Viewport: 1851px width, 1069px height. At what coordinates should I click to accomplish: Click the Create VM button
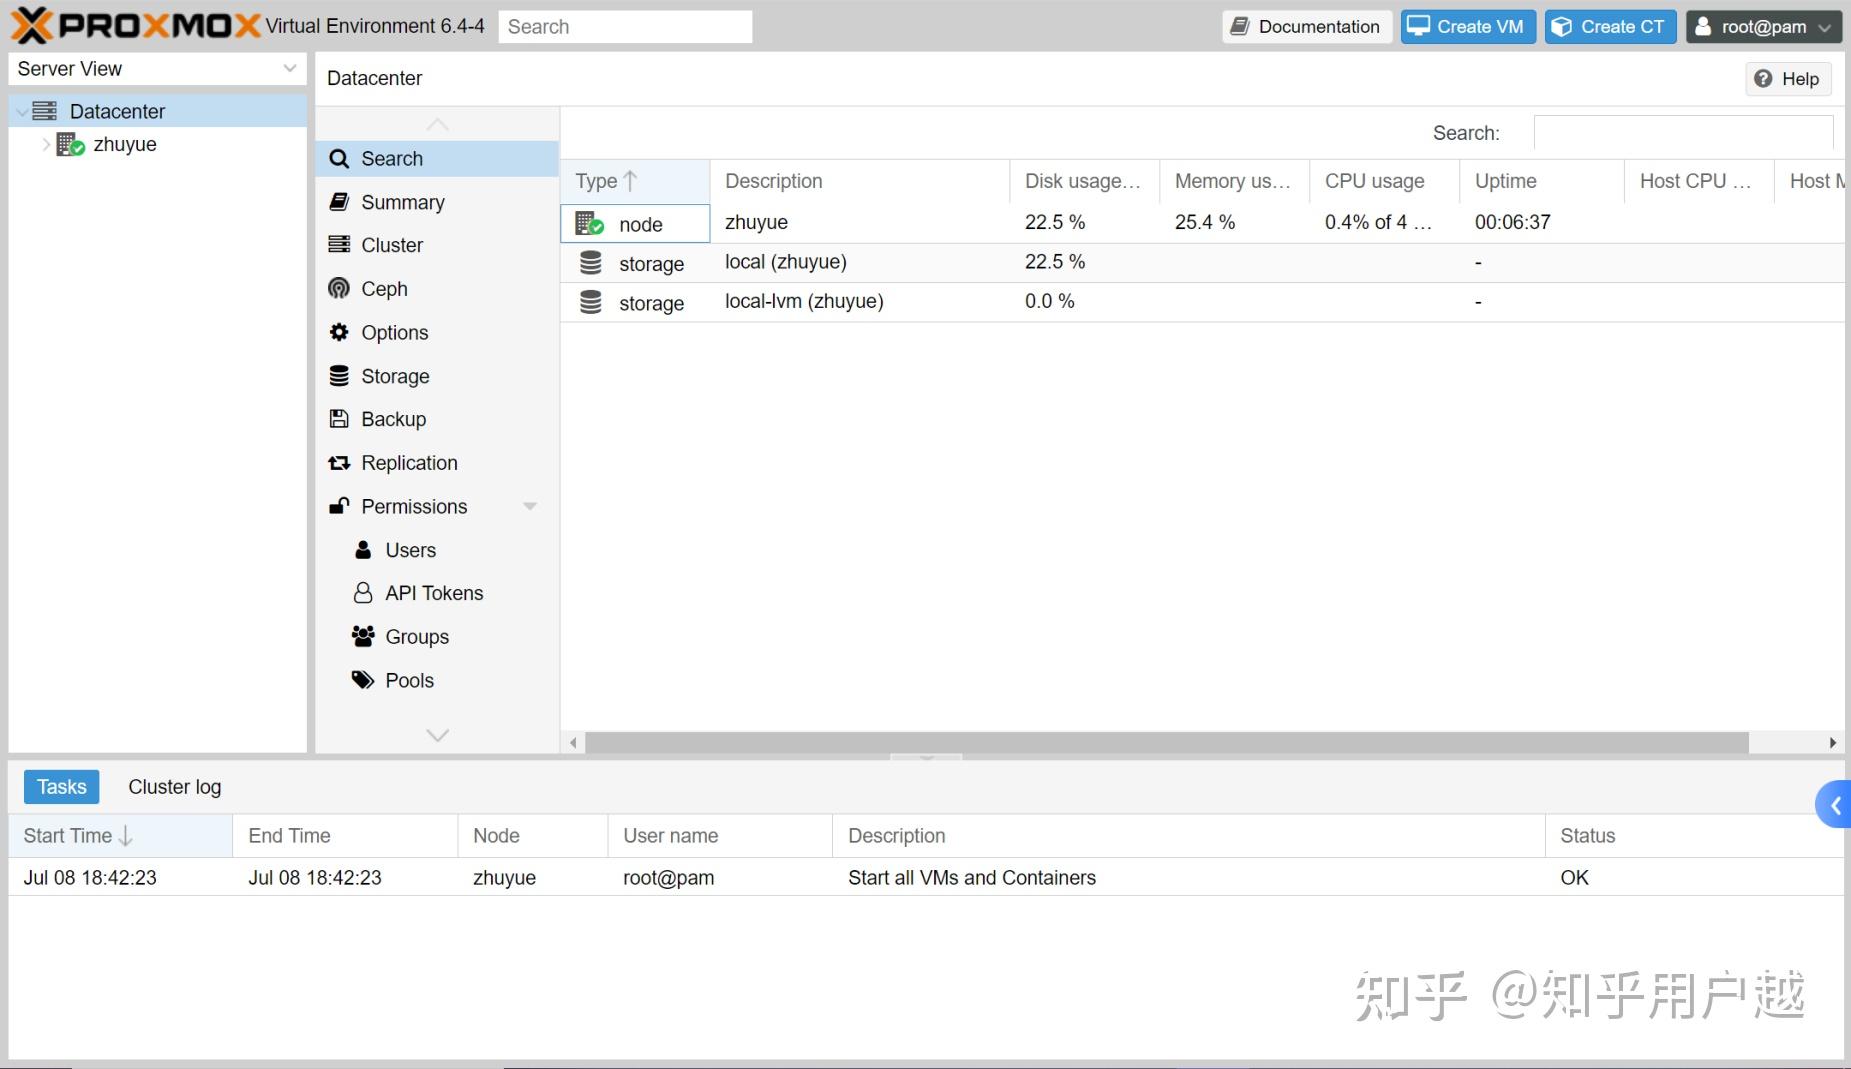coord(1466,26)
